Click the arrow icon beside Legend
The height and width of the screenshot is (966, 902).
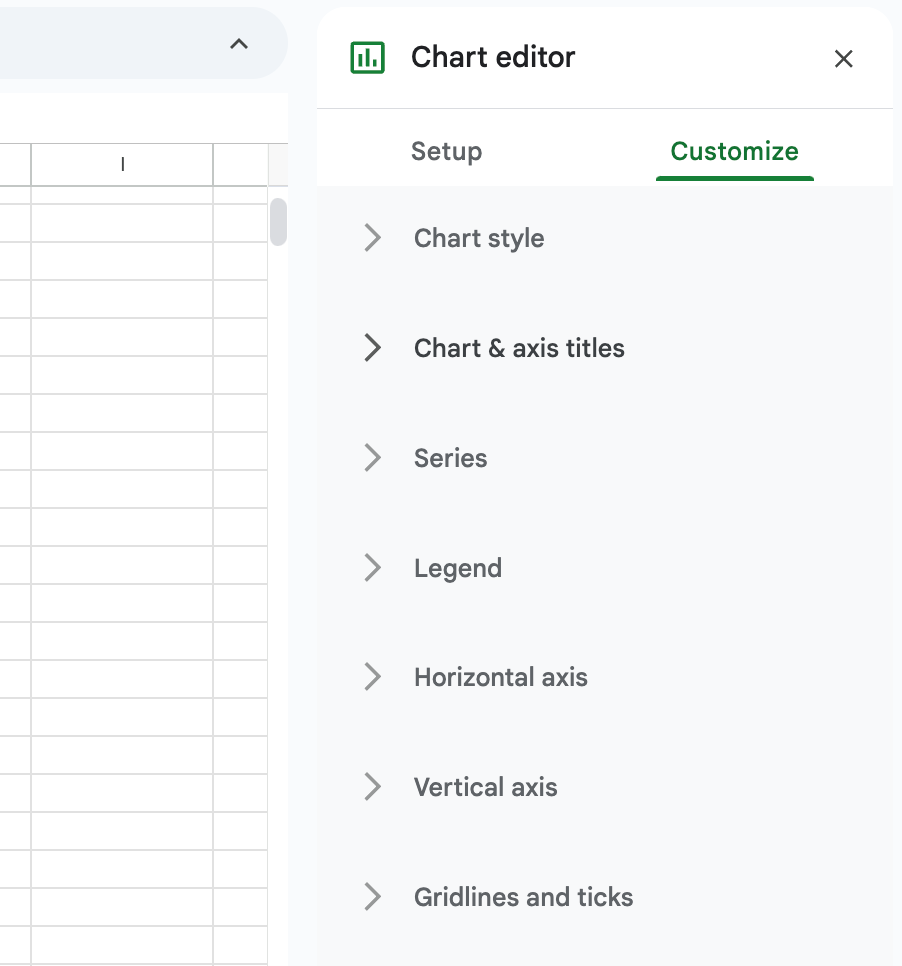(x=373, y=568)
